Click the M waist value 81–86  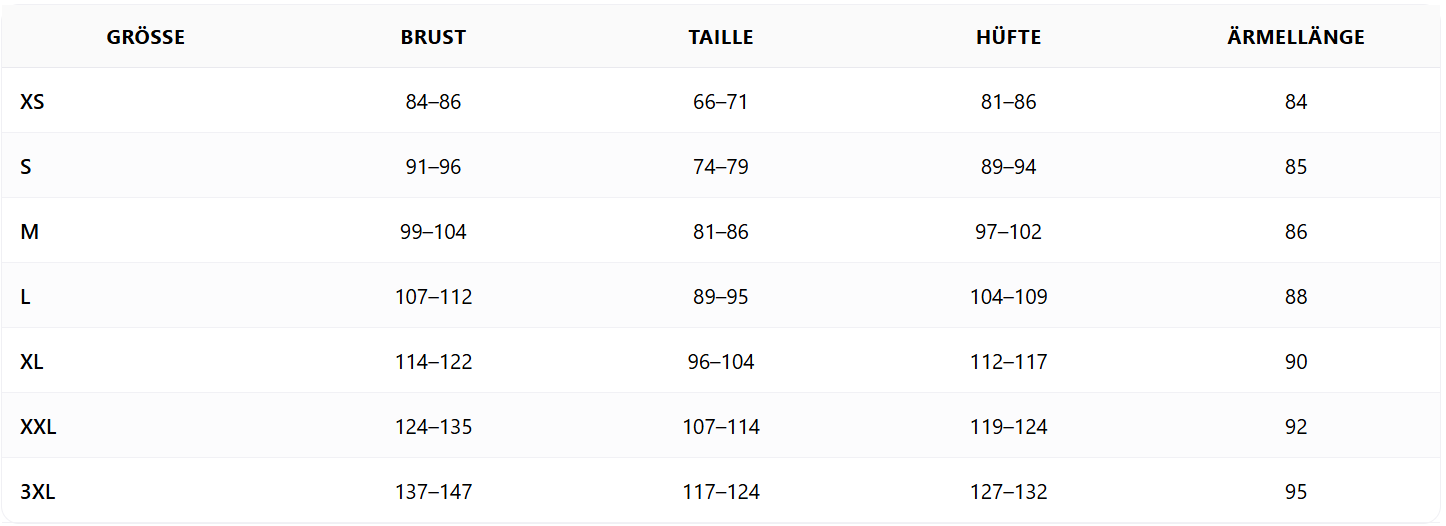[720, 232]
